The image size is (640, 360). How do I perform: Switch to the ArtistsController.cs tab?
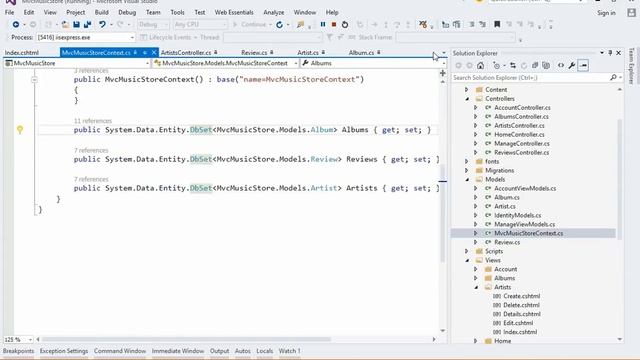coord(186,53)
